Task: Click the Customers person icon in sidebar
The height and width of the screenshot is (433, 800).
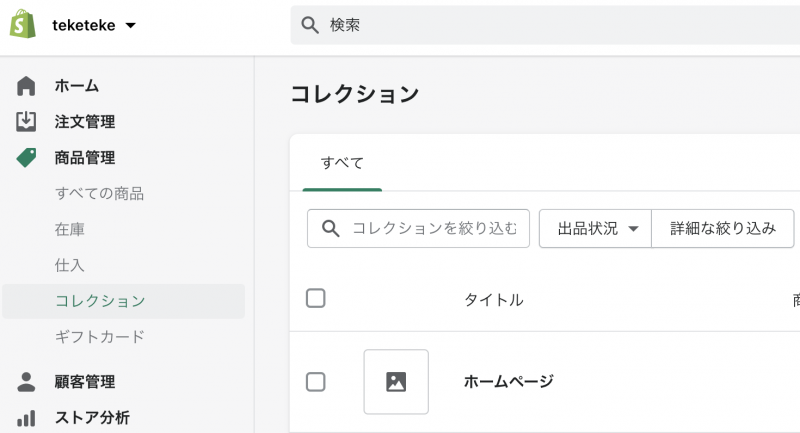Action: [x=27, y=382]
